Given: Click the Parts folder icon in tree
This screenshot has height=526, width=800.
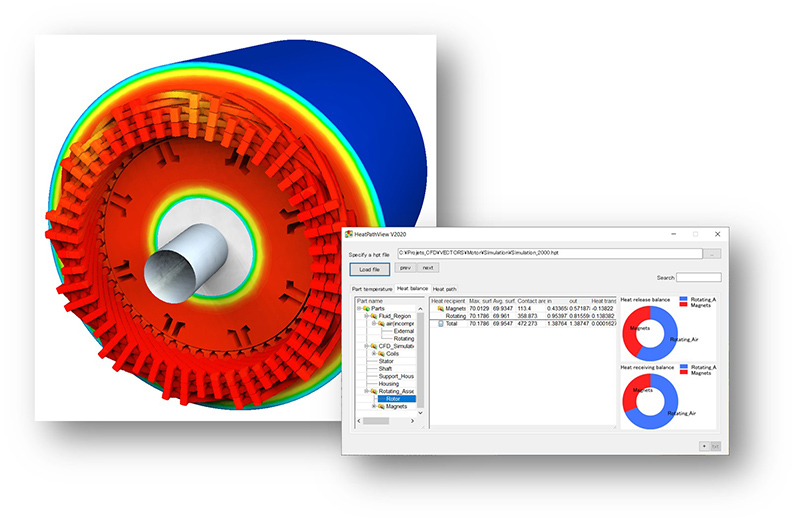Looking at the screenshot, I should coord(365,309).
